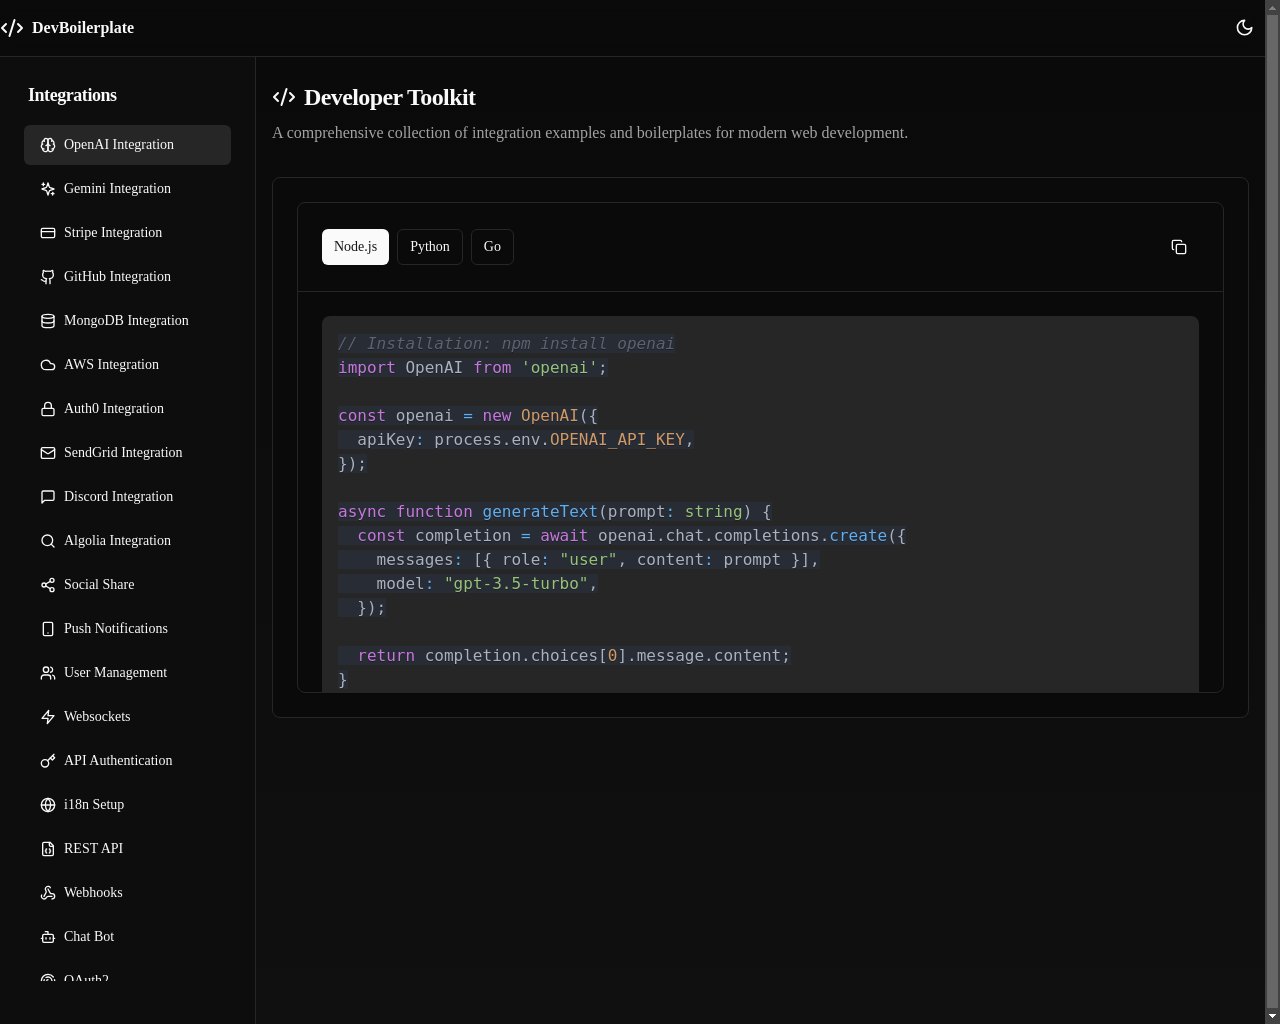Click the DevBoilerplate code logo icon
Image resolution: width=1280 pixels, height=1024 pixels.
click(x=12, y=28)
